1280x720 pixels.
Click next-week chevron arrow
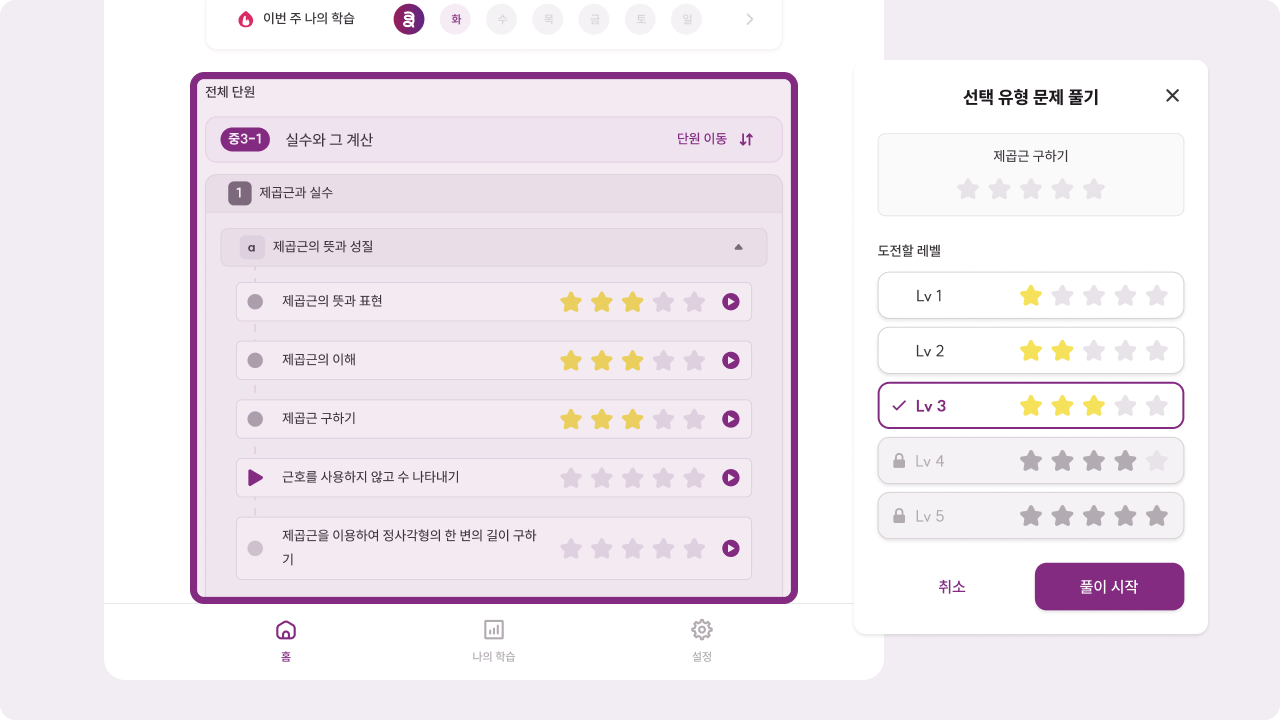pyautogui.click(x=750, y=19)
